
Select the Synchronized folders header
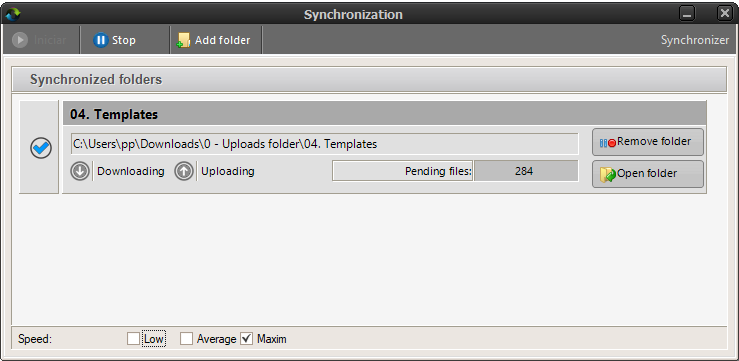369,80
